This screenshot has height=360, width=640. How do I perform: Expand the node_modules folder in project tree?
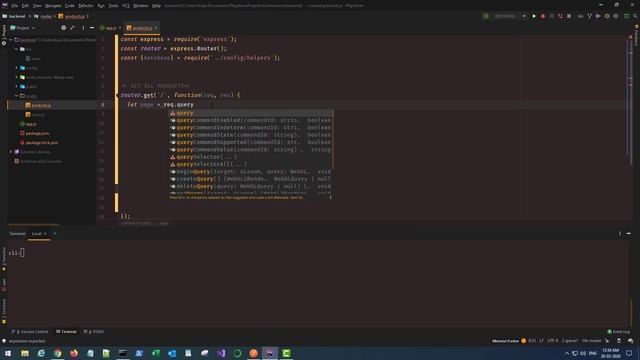pyautogui.click(x=17, y=77)
